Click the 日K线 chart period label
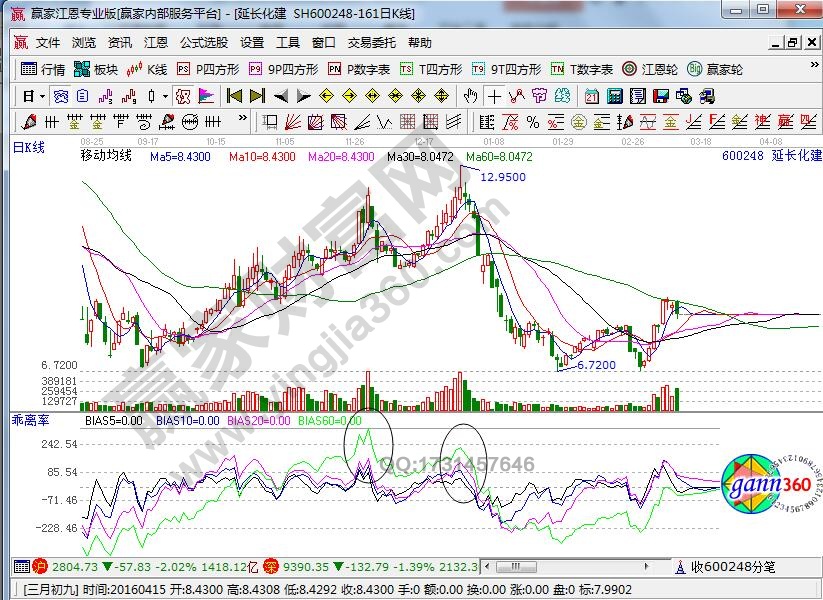This screenshot has height=600, width=823. coord(29,147)
